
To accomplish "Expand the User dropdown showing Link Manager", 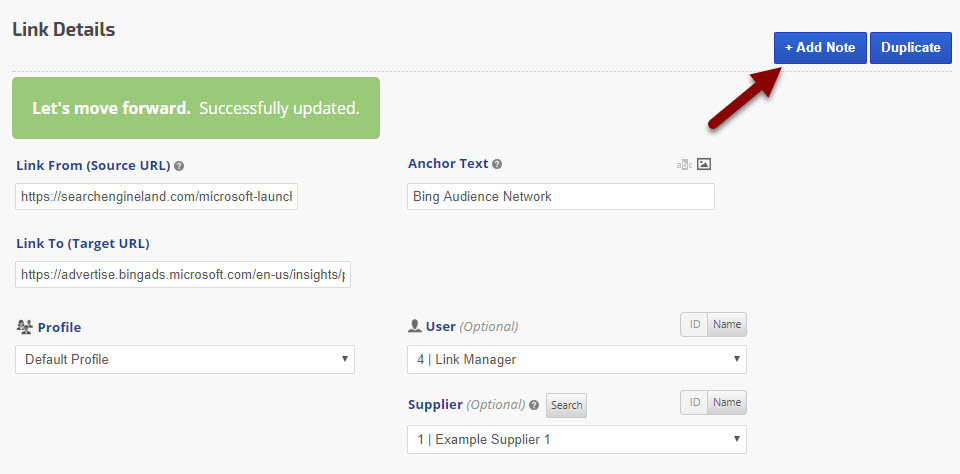I will pos(577,359).
